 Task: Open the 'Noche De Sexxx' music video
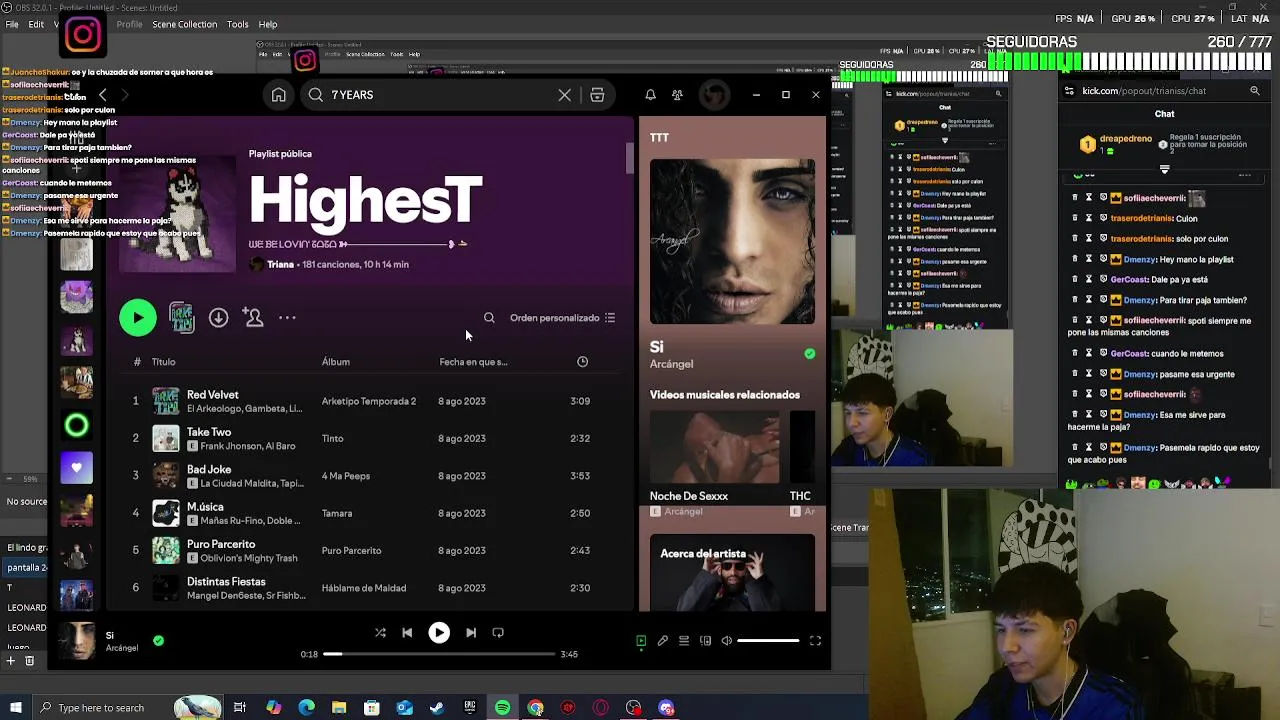coord(714,458)
